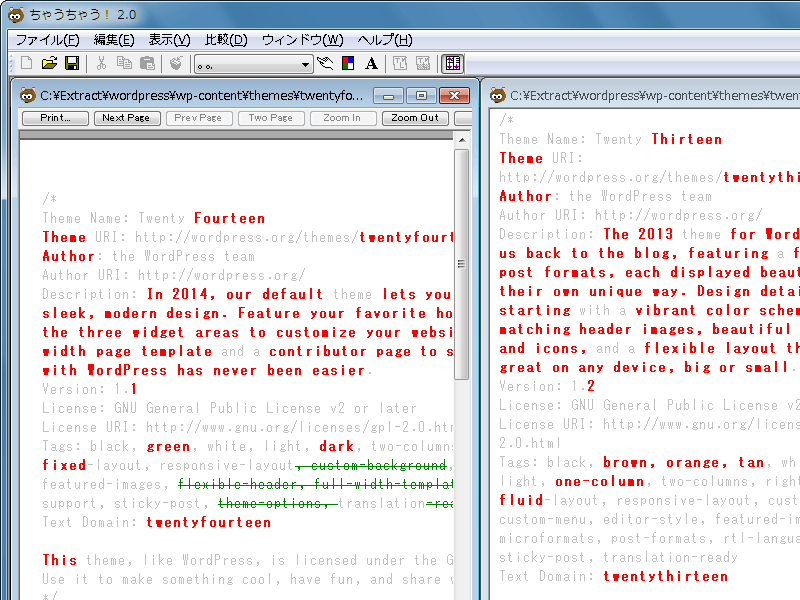Click the preview vertical scrollbar thumb
This screenshot has height=600, width=800.
tap(462, 264)
